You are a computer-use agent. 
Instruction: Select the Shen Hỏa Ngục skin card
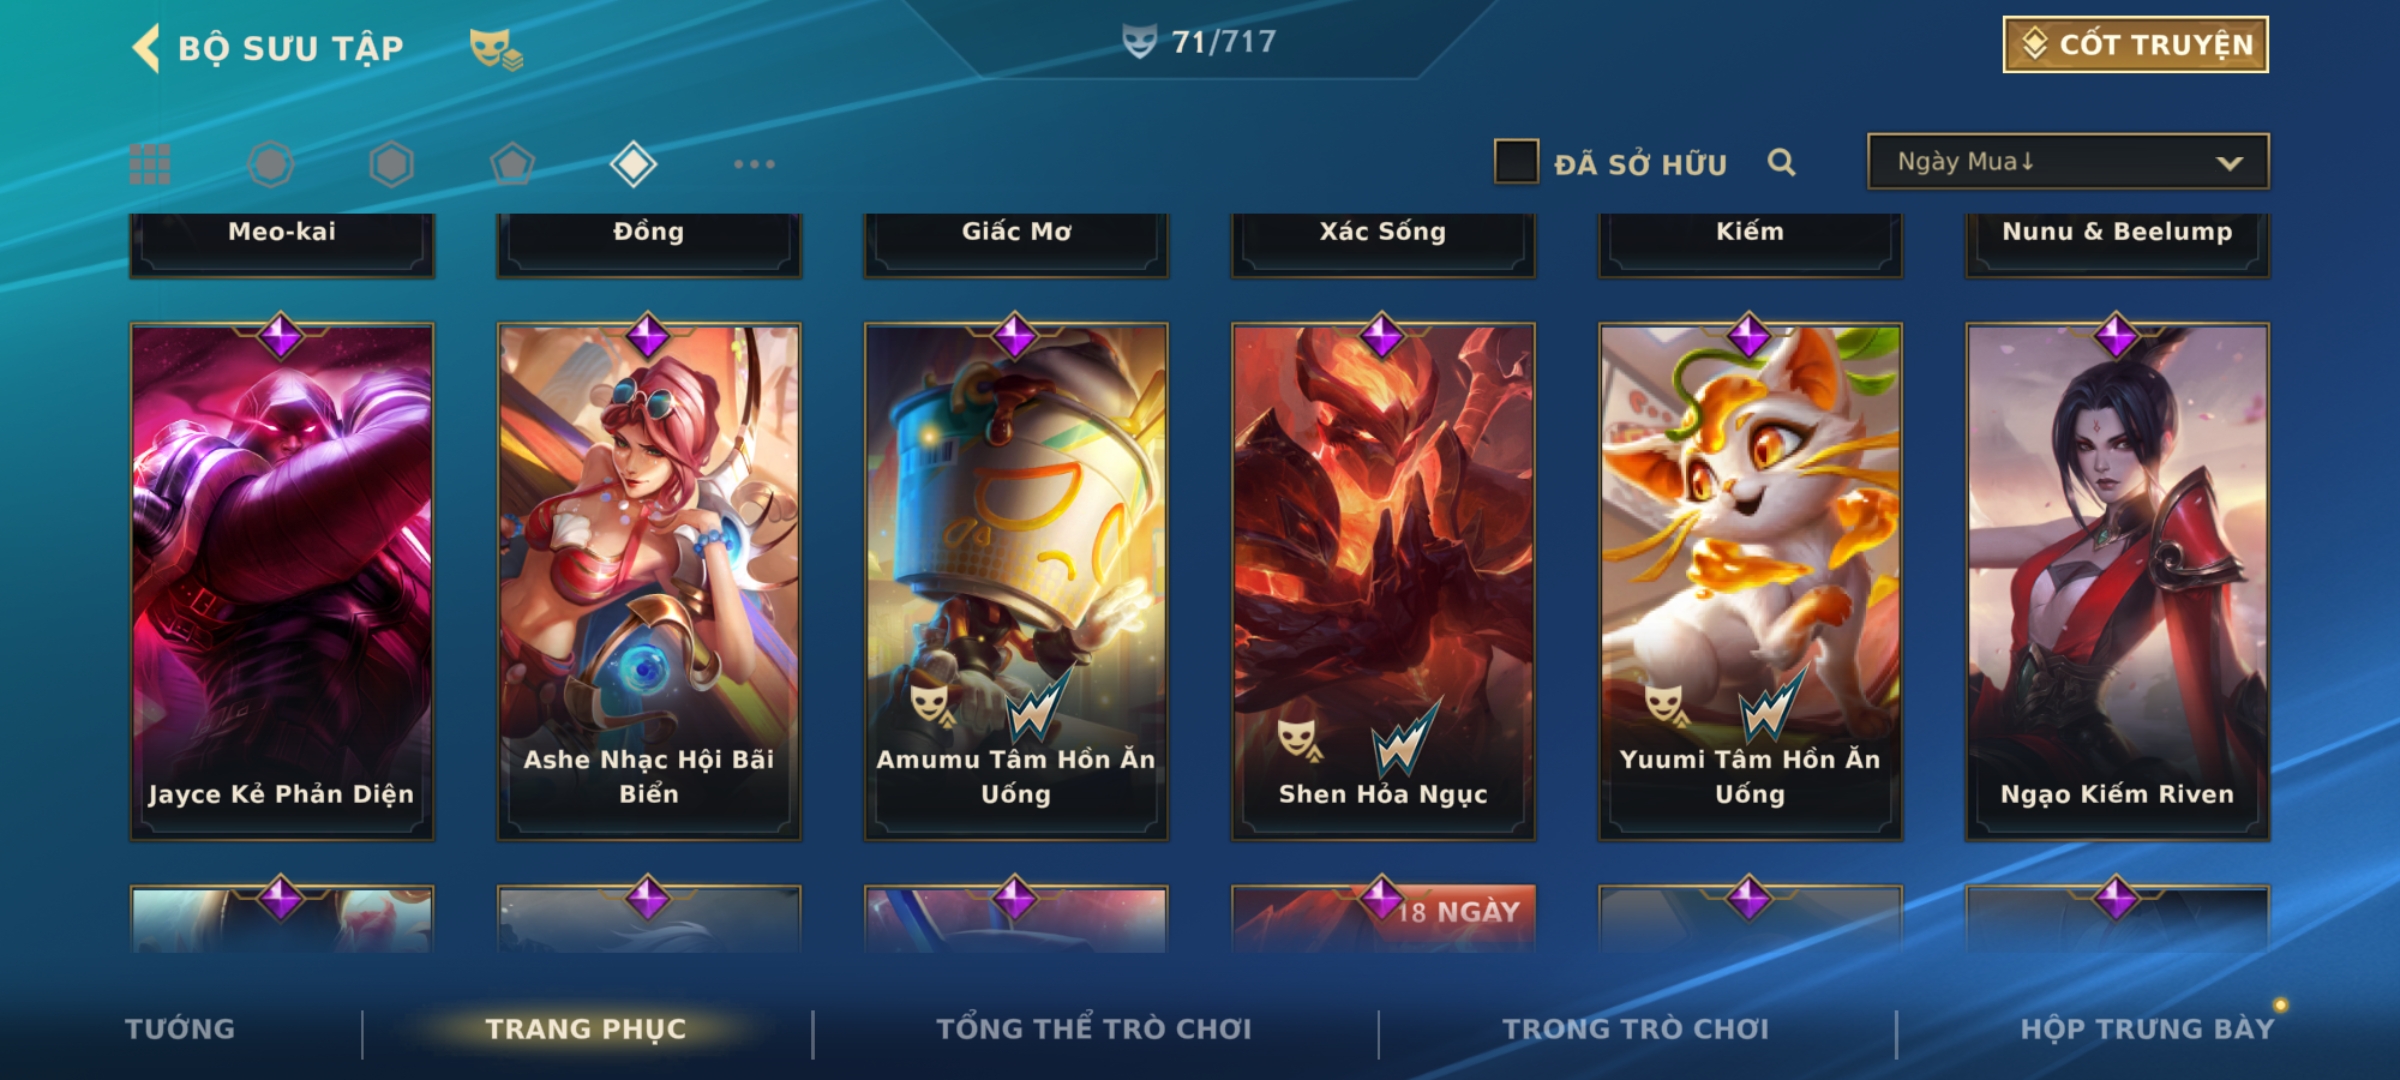point(1383,580)
